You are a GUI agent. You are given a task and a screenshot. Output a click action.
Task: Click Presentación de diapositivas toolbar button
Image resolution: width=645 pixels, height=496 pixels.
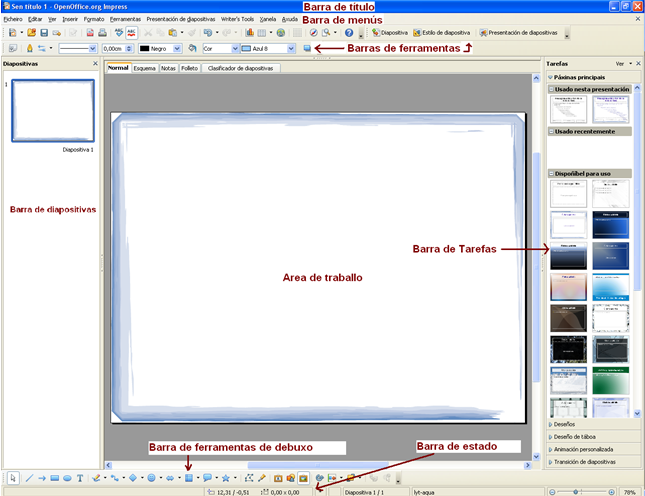518,32
